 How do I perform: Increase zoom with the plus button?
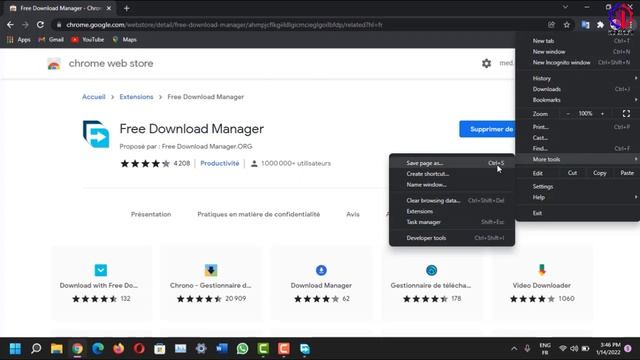point(602,113)
